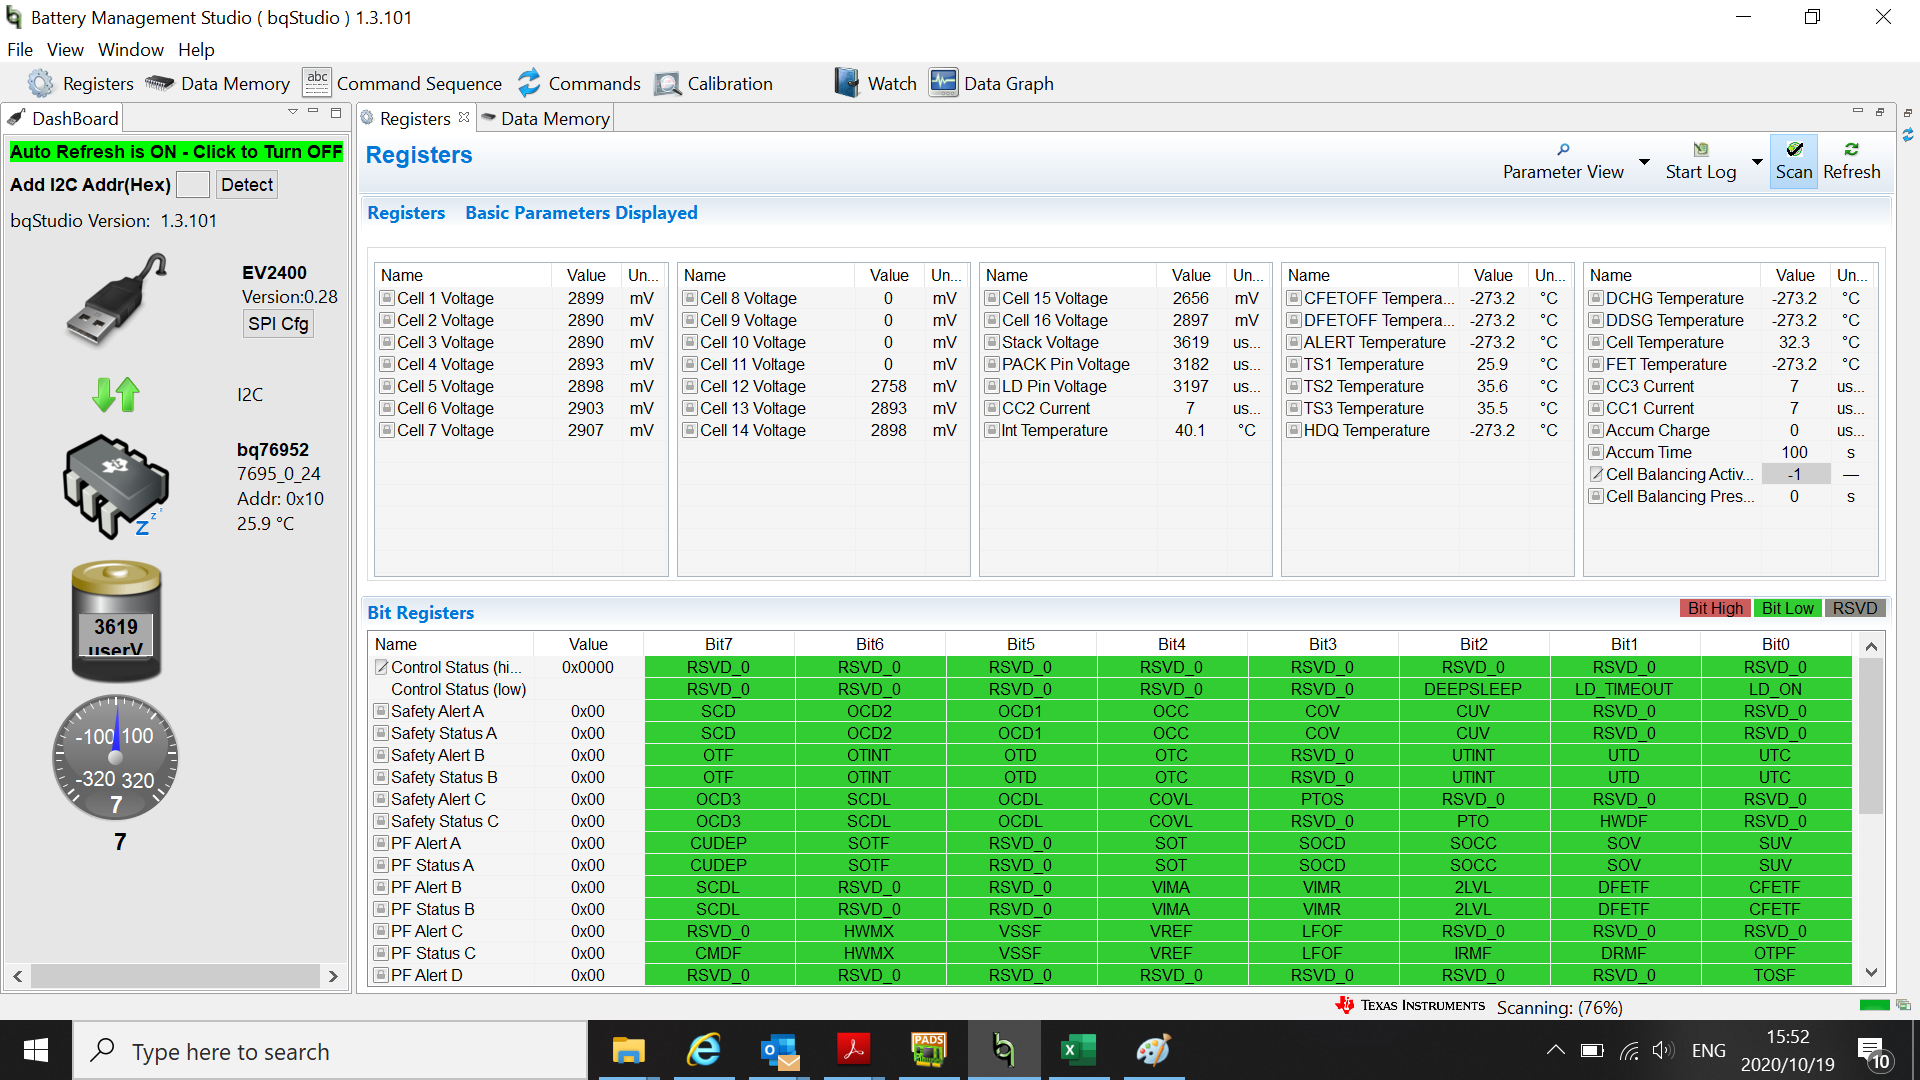Toggle Cell 8 Voltage row icon
The height and width of the screenshot is (1080, 1920).
click(690, 298)
